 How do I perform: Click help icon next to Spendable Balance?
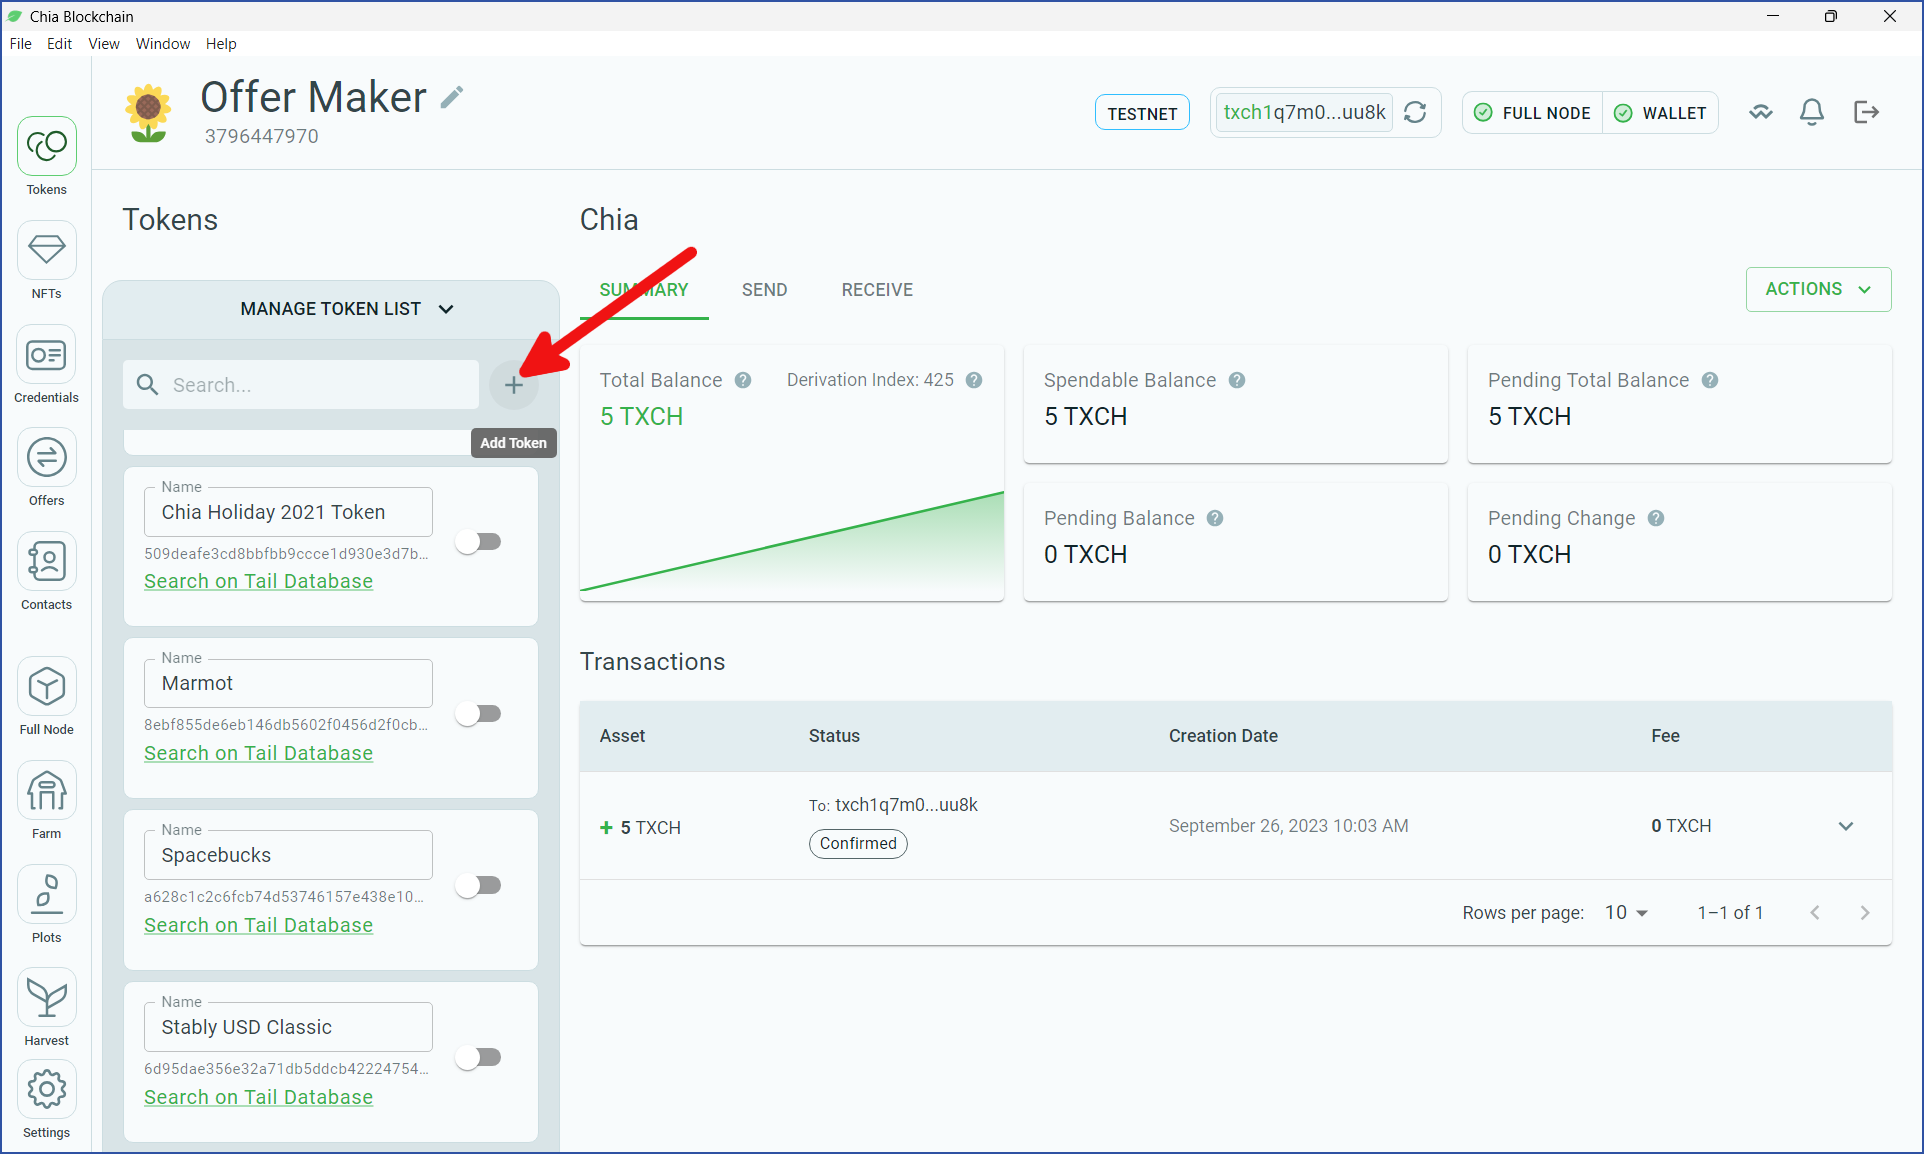coord(1237,380)
